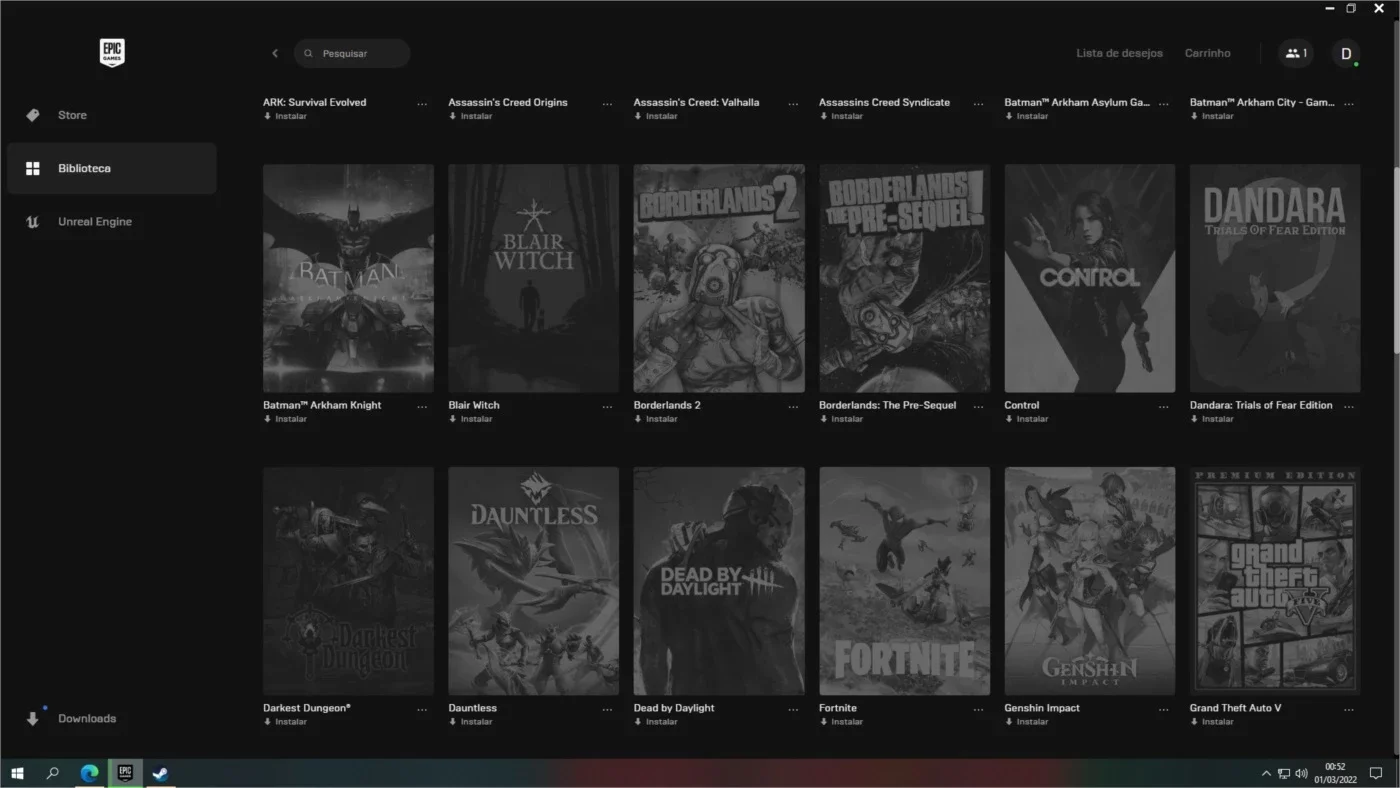The image size is (1400, 788).
Task: Select the Grand Theft Auto V cover
Action: [1275, 581]
